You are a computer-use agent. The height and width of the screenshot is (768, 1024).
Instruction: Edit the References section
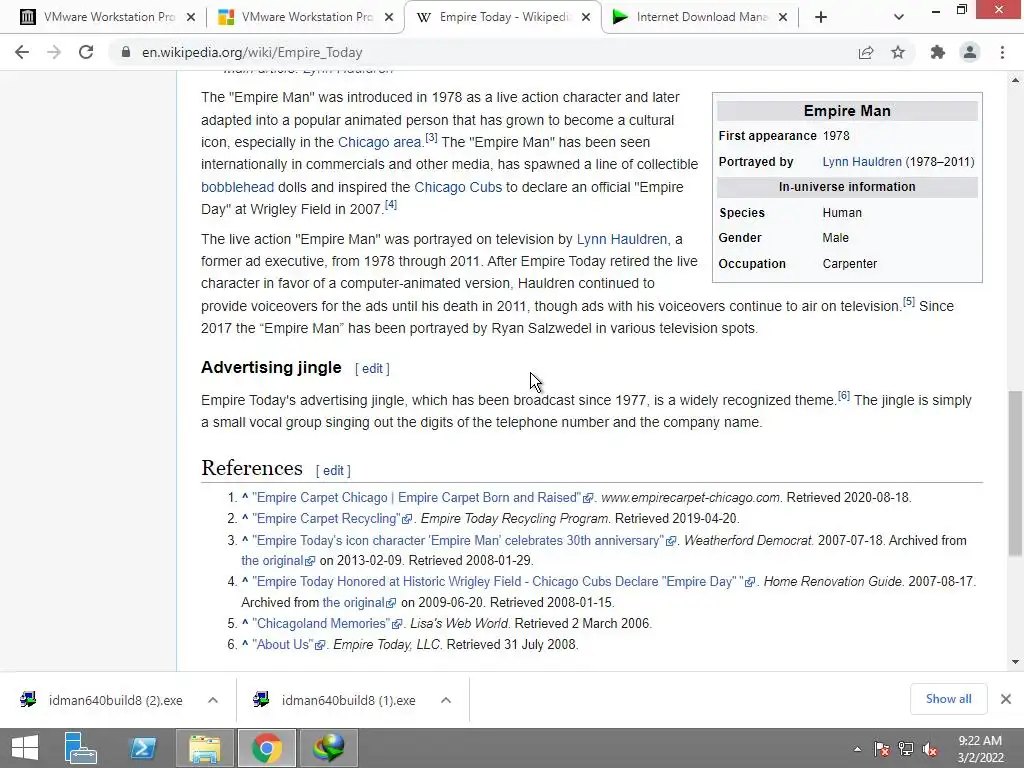click(x=333, y=470)
